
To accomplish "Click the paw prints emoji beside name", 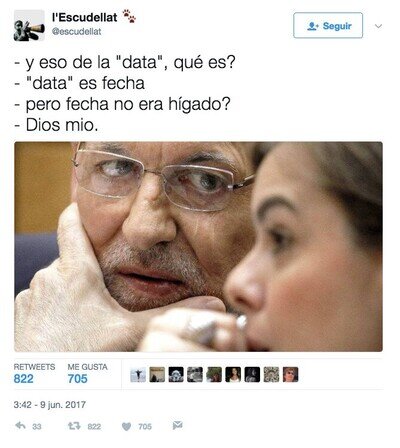I will pos(129,16).
